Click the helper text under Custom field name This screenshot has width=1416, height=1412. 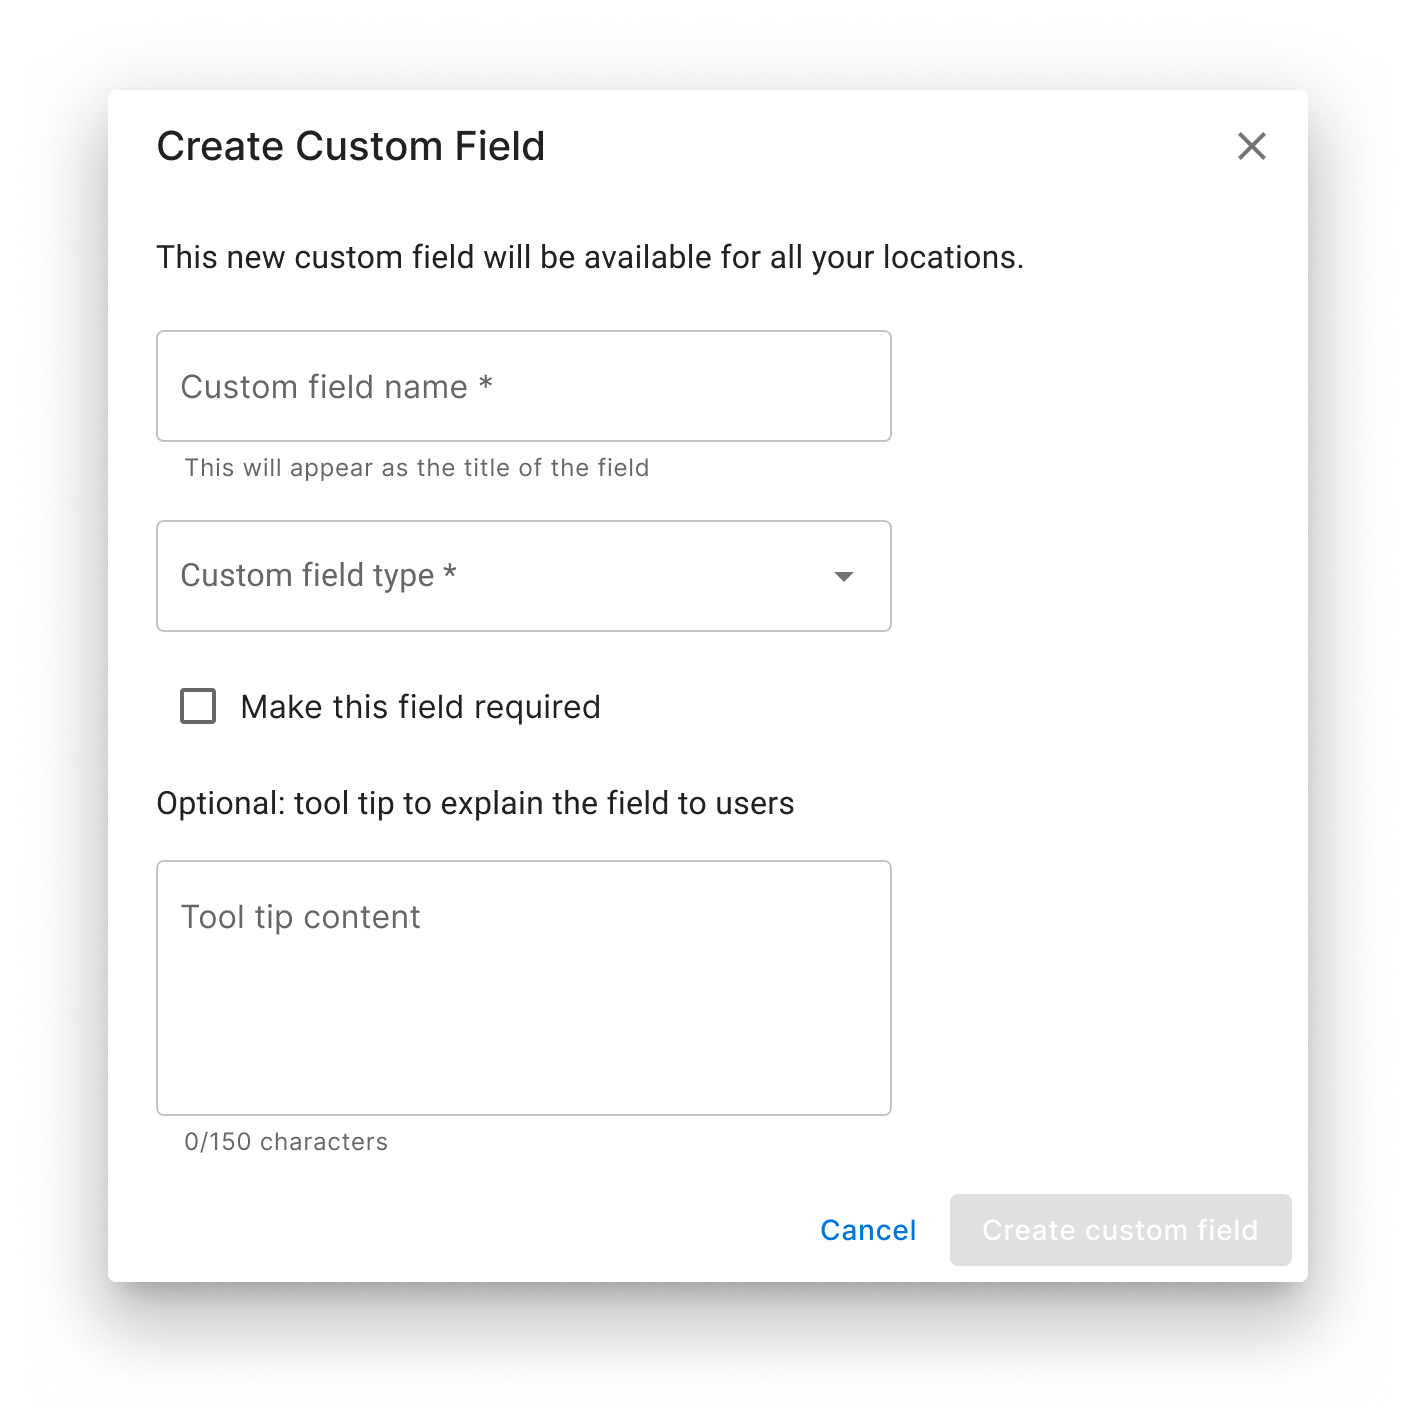(415, 467)
